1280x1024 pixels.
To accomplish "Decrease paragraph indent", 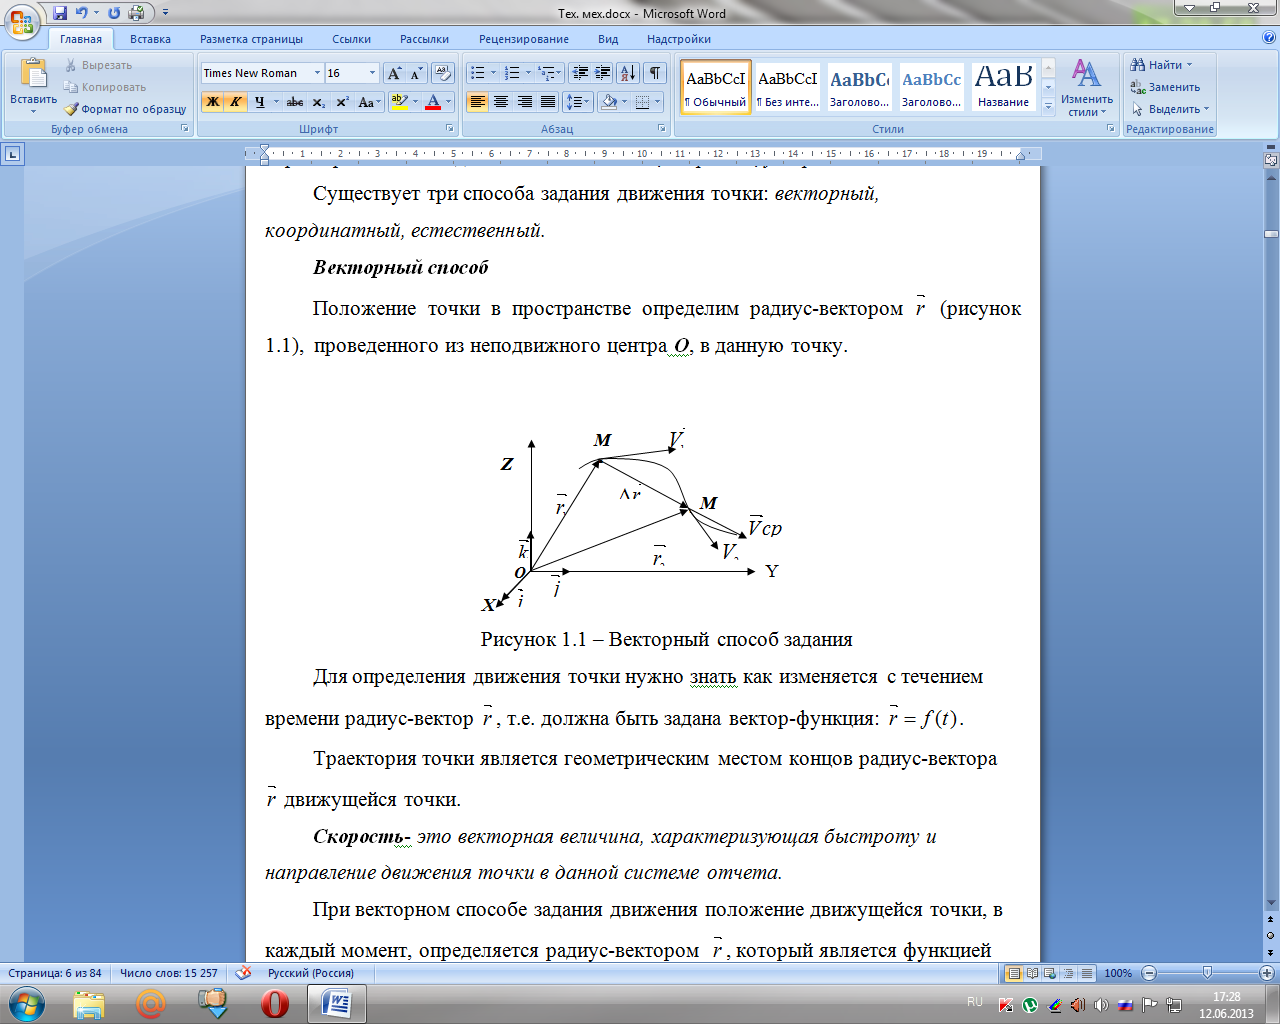I will click(x=580, y=73).
